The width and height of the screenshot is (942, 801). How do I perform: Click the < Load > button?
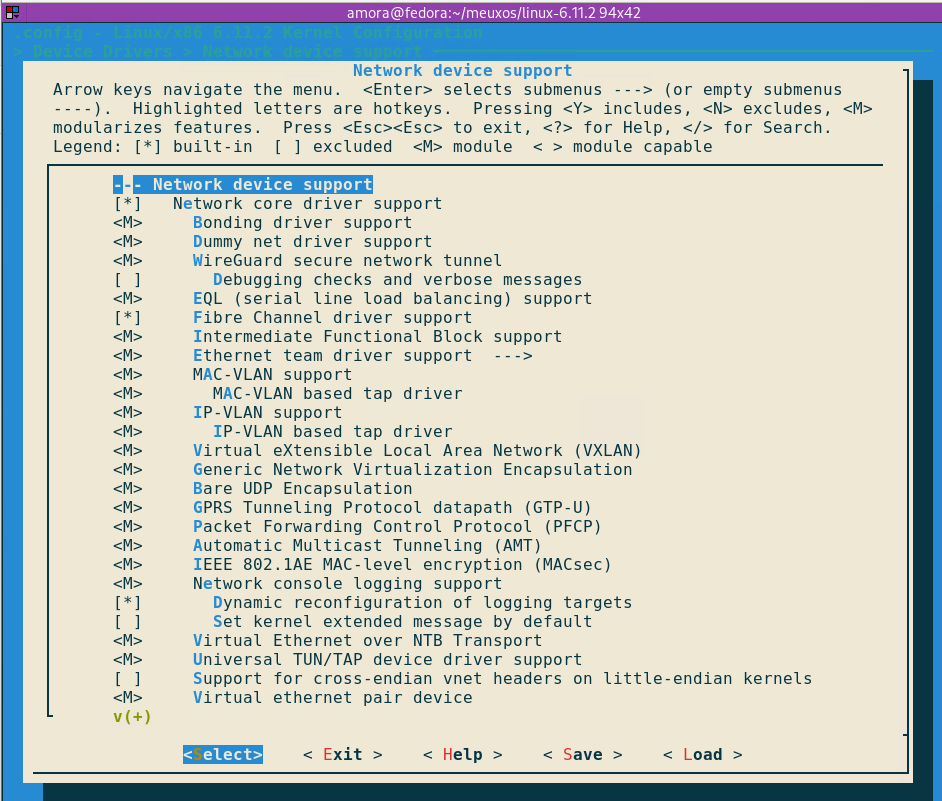pyautogui.click(x=703, y=755)
